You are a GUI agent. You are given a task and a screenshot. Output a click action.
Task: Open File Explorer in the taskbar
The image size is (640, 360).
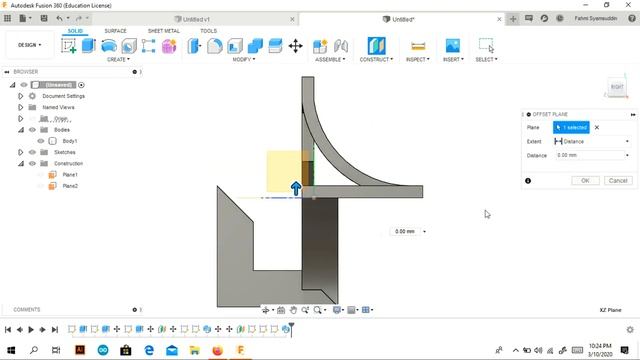[195, 350]
